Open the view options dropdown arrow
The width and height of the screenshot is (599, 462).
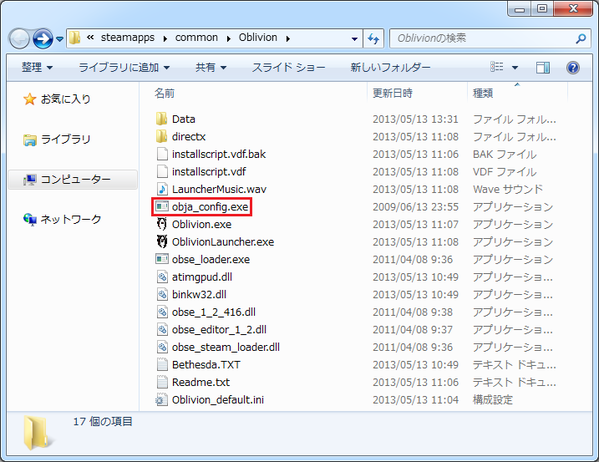pos(515,68)
